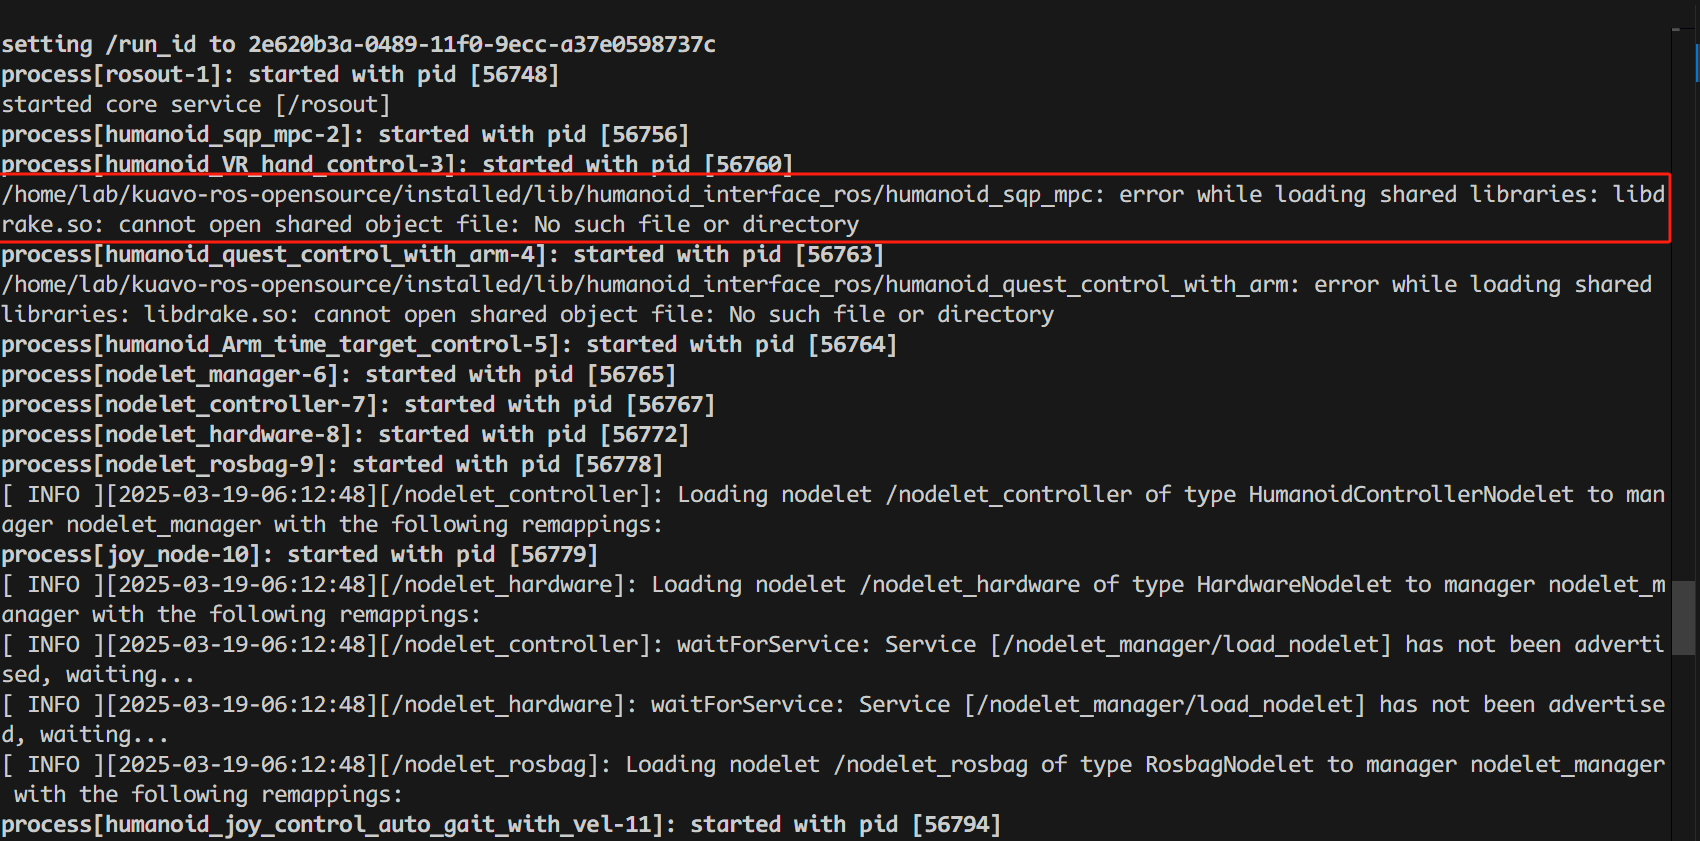The height and width of the screenshot is (841, 1700).
Task: Click process[humanoid_quest_control_with_arm-4] started line
Action: (x=442, y=254)
